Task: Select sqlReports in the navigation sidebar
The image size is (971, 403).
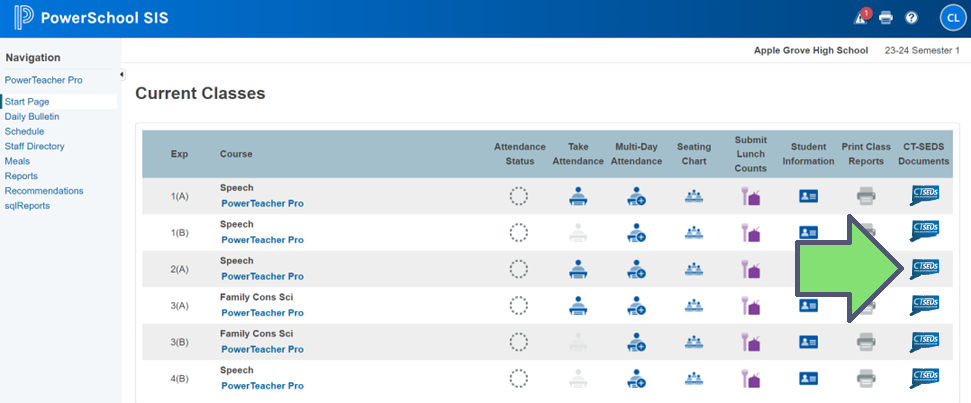Action: tap(27, 206)
